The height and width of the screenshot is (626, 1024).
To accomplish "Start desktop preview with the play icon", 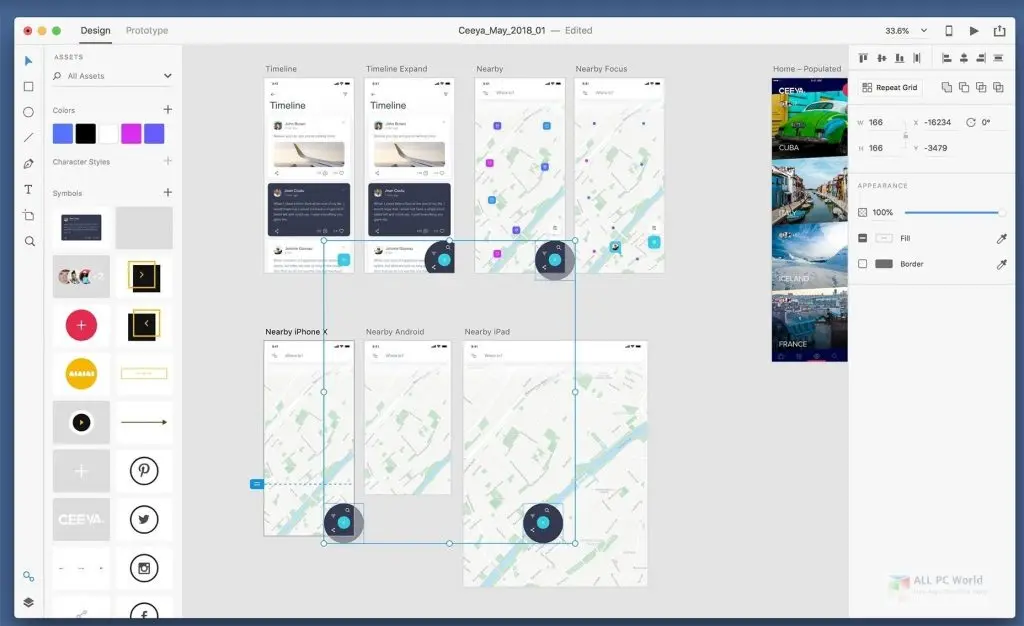I will point(974,30).
